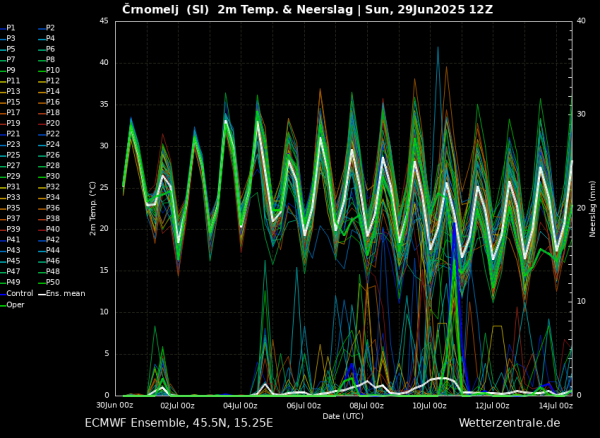This screenshot has height=438, width=600.
Task: Click the ECMWF Ensemble coordinates caption
Action: pos(179,423)
